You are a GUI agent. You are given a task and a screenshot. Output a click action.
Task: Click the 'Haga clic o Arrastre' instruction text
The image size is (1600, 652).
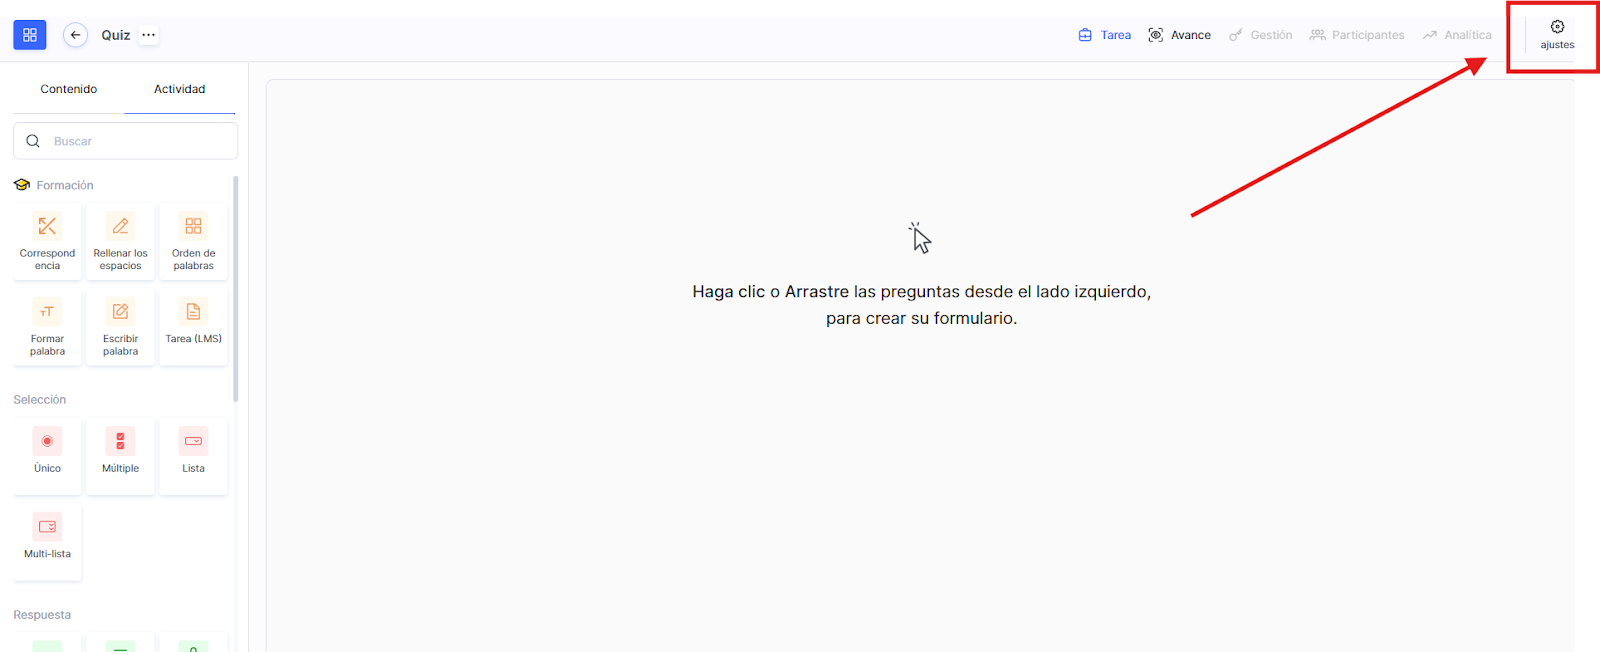(922, 305)
